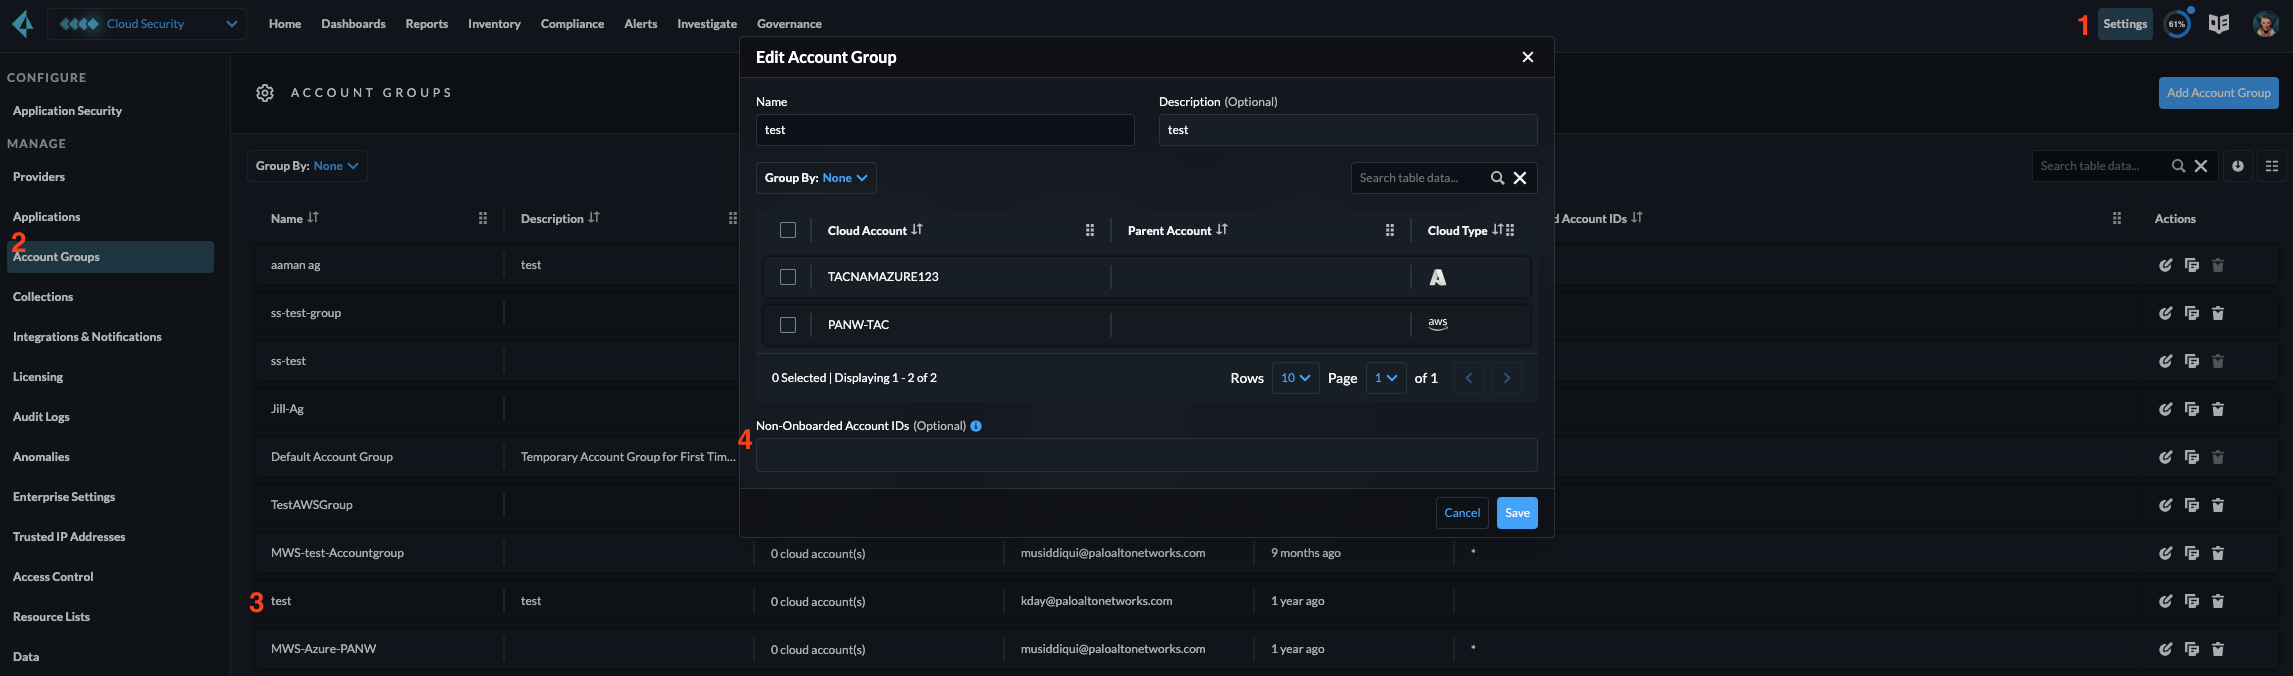Toggle the select-all checkbox in the dialog table header
This screenshot has height=676, width=2293.
coord(788,230)
